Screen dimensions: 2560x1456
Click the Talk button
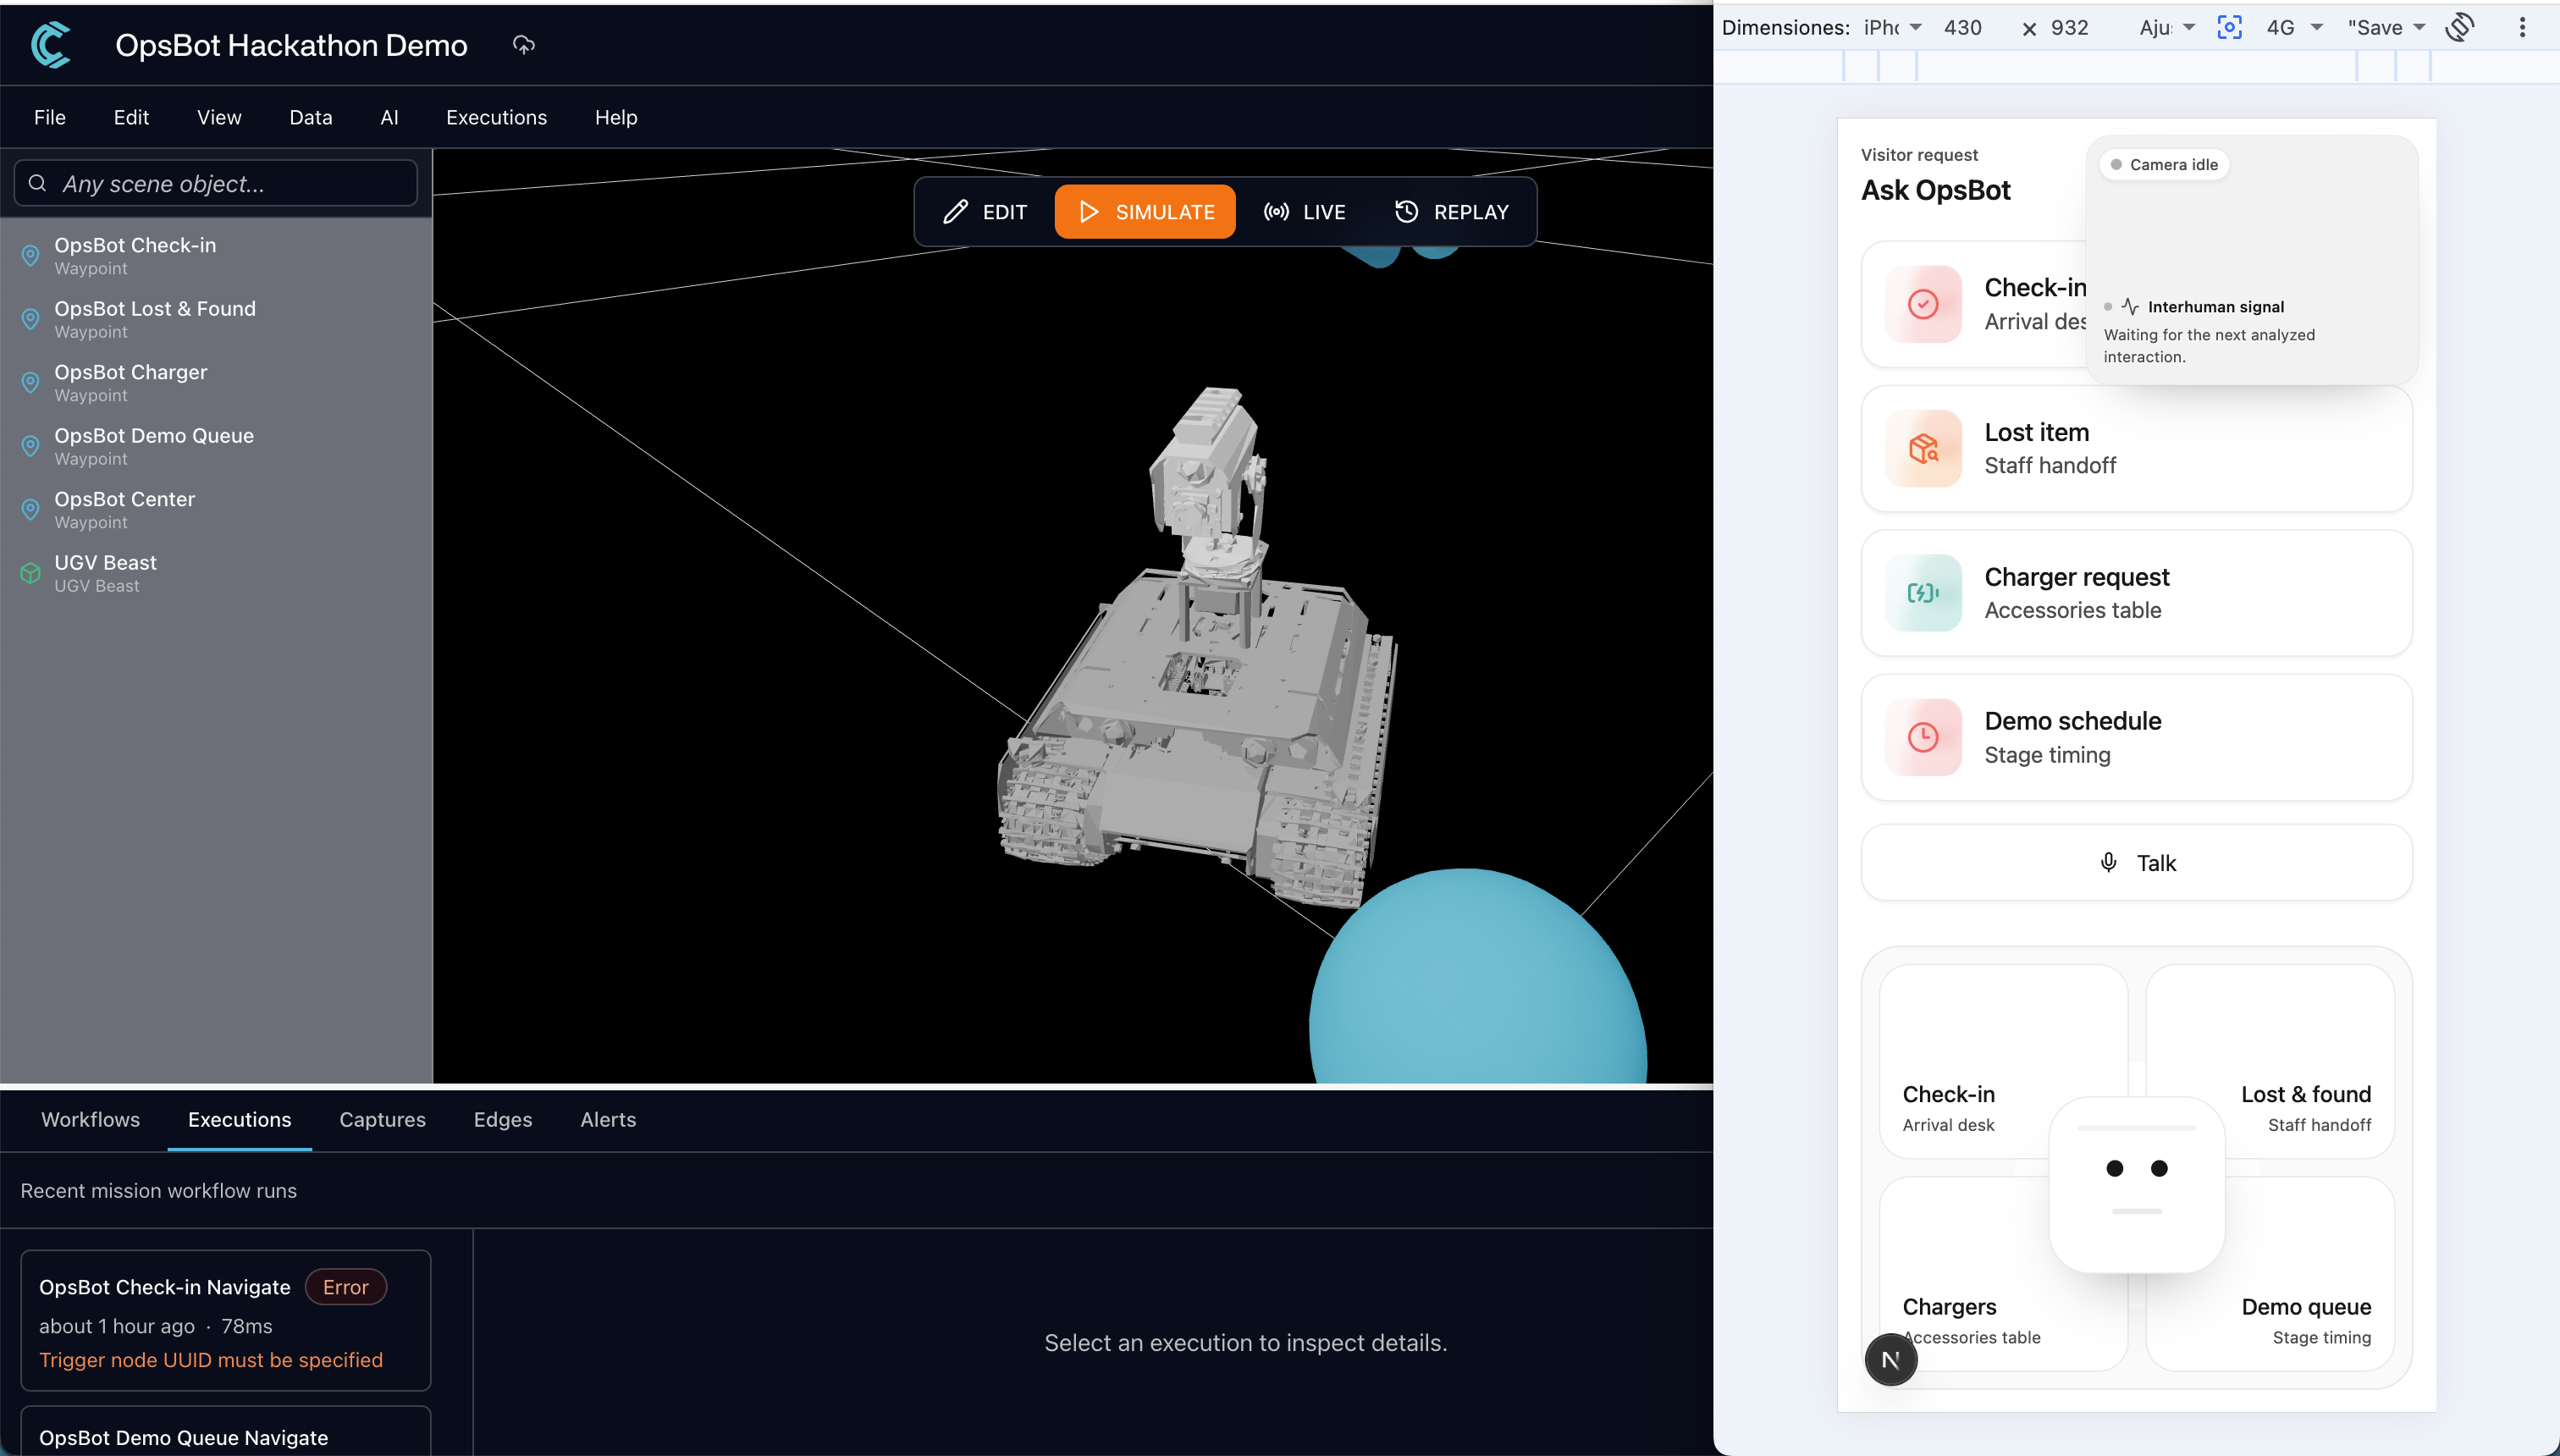point(2136,862)
